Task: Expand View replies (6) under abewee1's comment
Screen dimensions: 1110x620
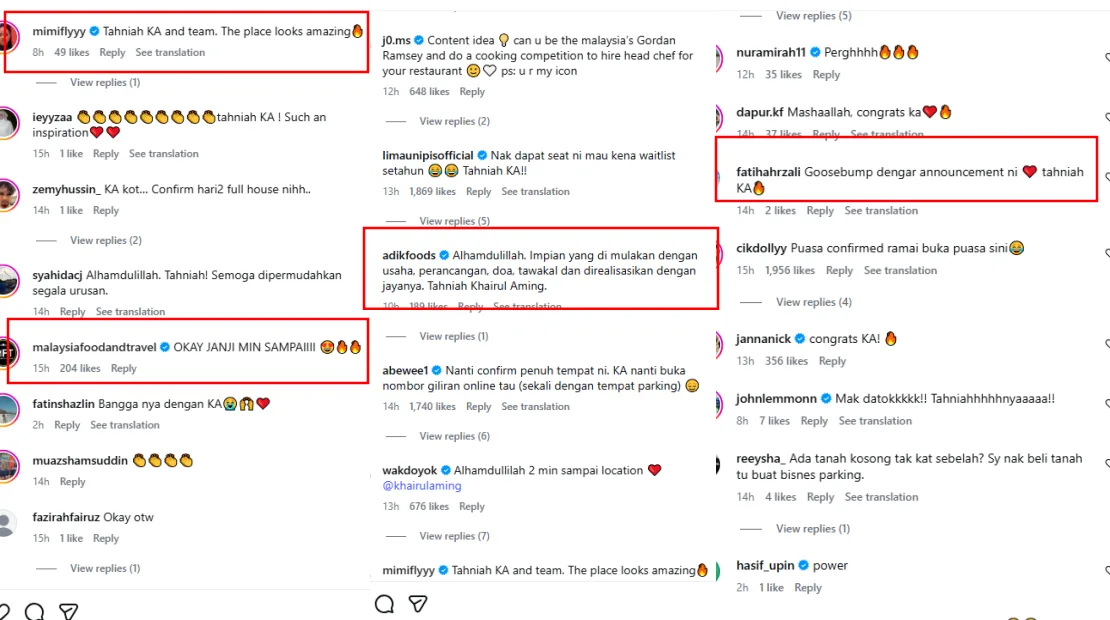Action: click(454, 436)
